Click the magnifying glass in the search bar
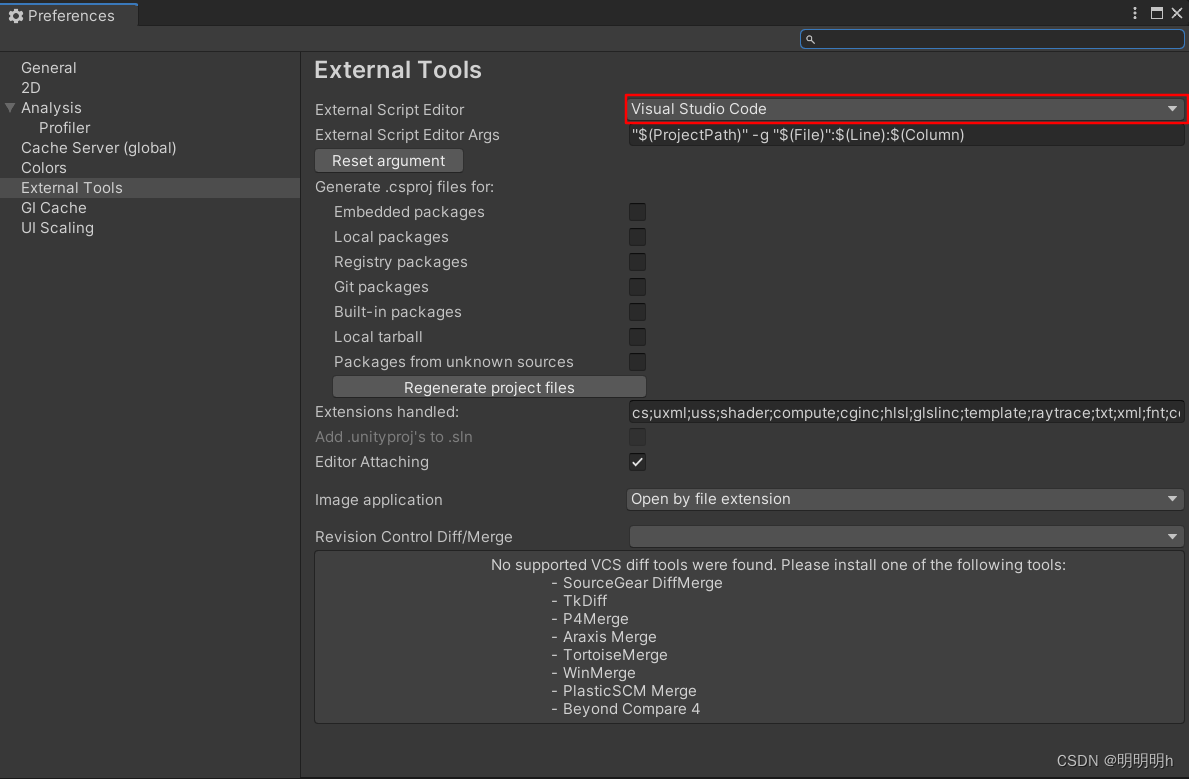Screen dimensions: 1189x779 [812, 38]
